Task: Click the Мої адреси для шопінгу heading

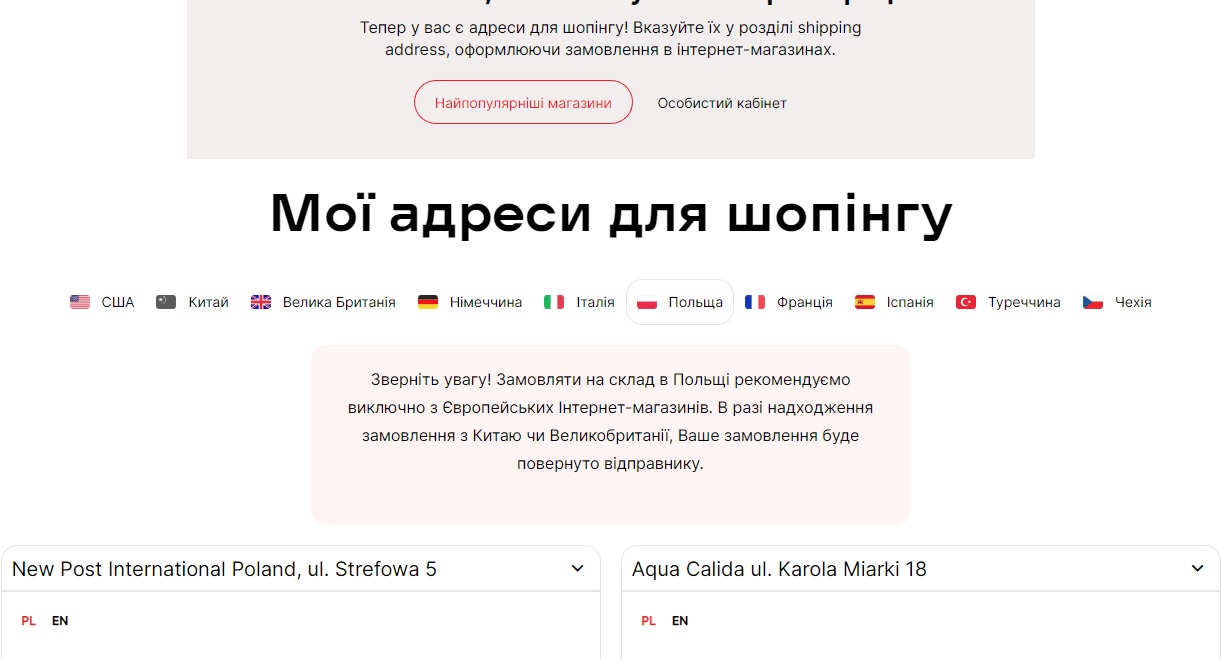Action: tap(611, 213)
